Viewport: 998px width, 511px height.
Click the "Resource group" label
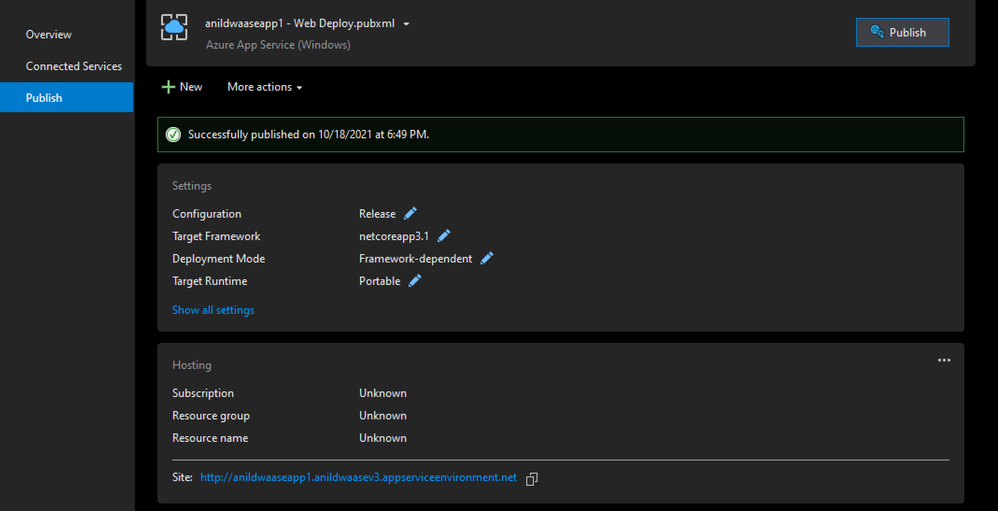pos(211,416)
